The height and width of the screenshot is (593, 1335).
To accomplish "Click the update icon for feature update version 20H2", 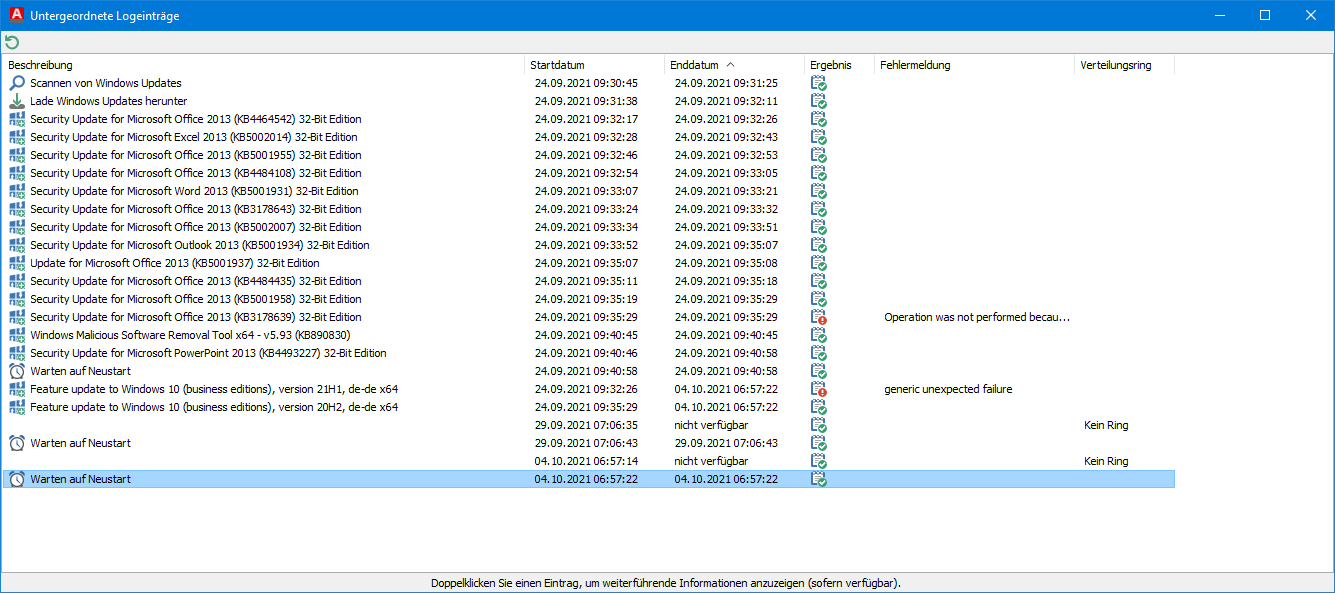I will click(x=17, y=407).
